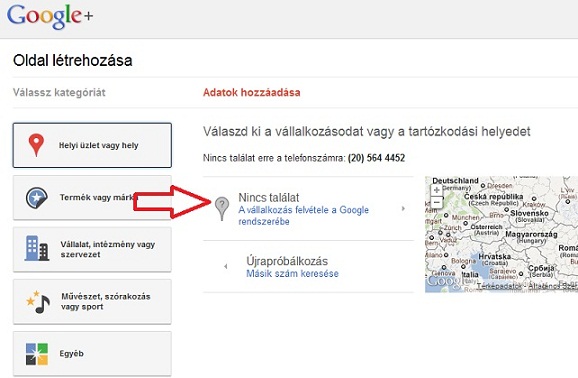
Task: Click the phone number (20) 564 4452
Action: 376,158
